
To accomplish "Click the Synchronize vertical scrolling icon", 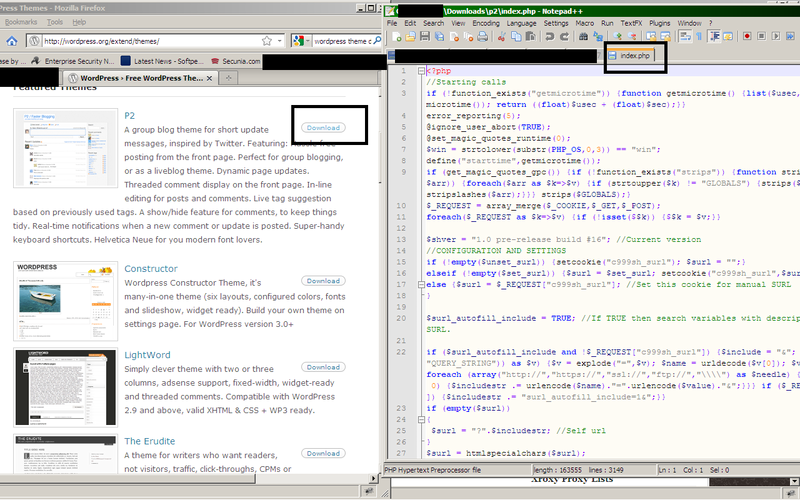I will coord(651,36).
